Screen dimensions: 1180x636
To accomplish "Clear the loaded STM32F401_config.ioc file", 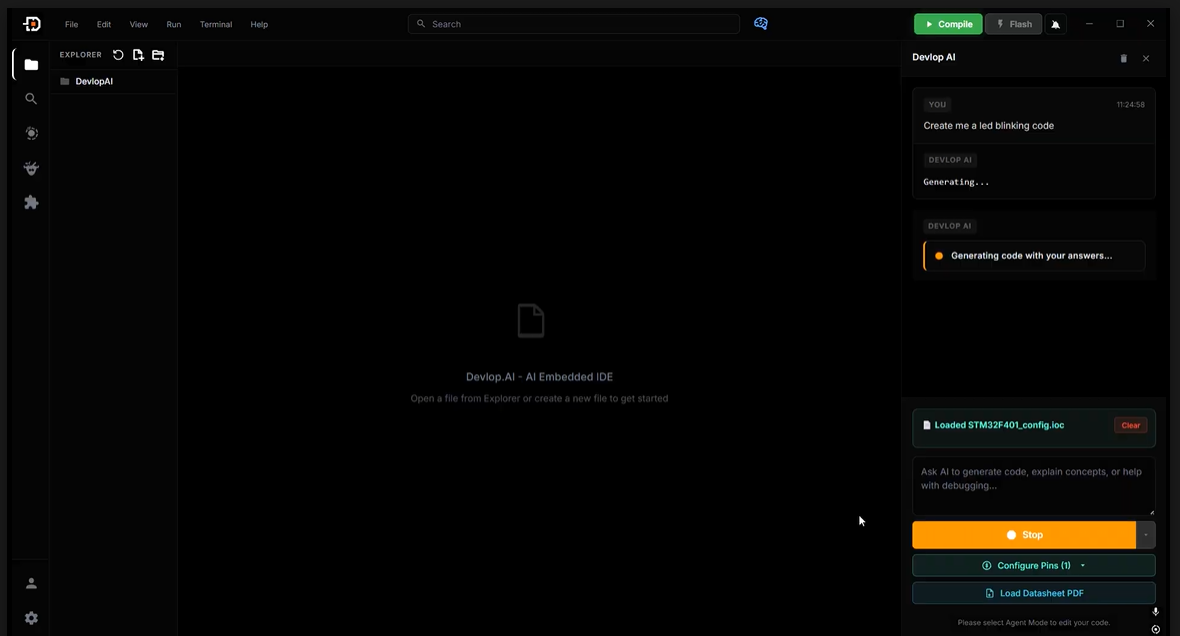I will pos(1130,425).
